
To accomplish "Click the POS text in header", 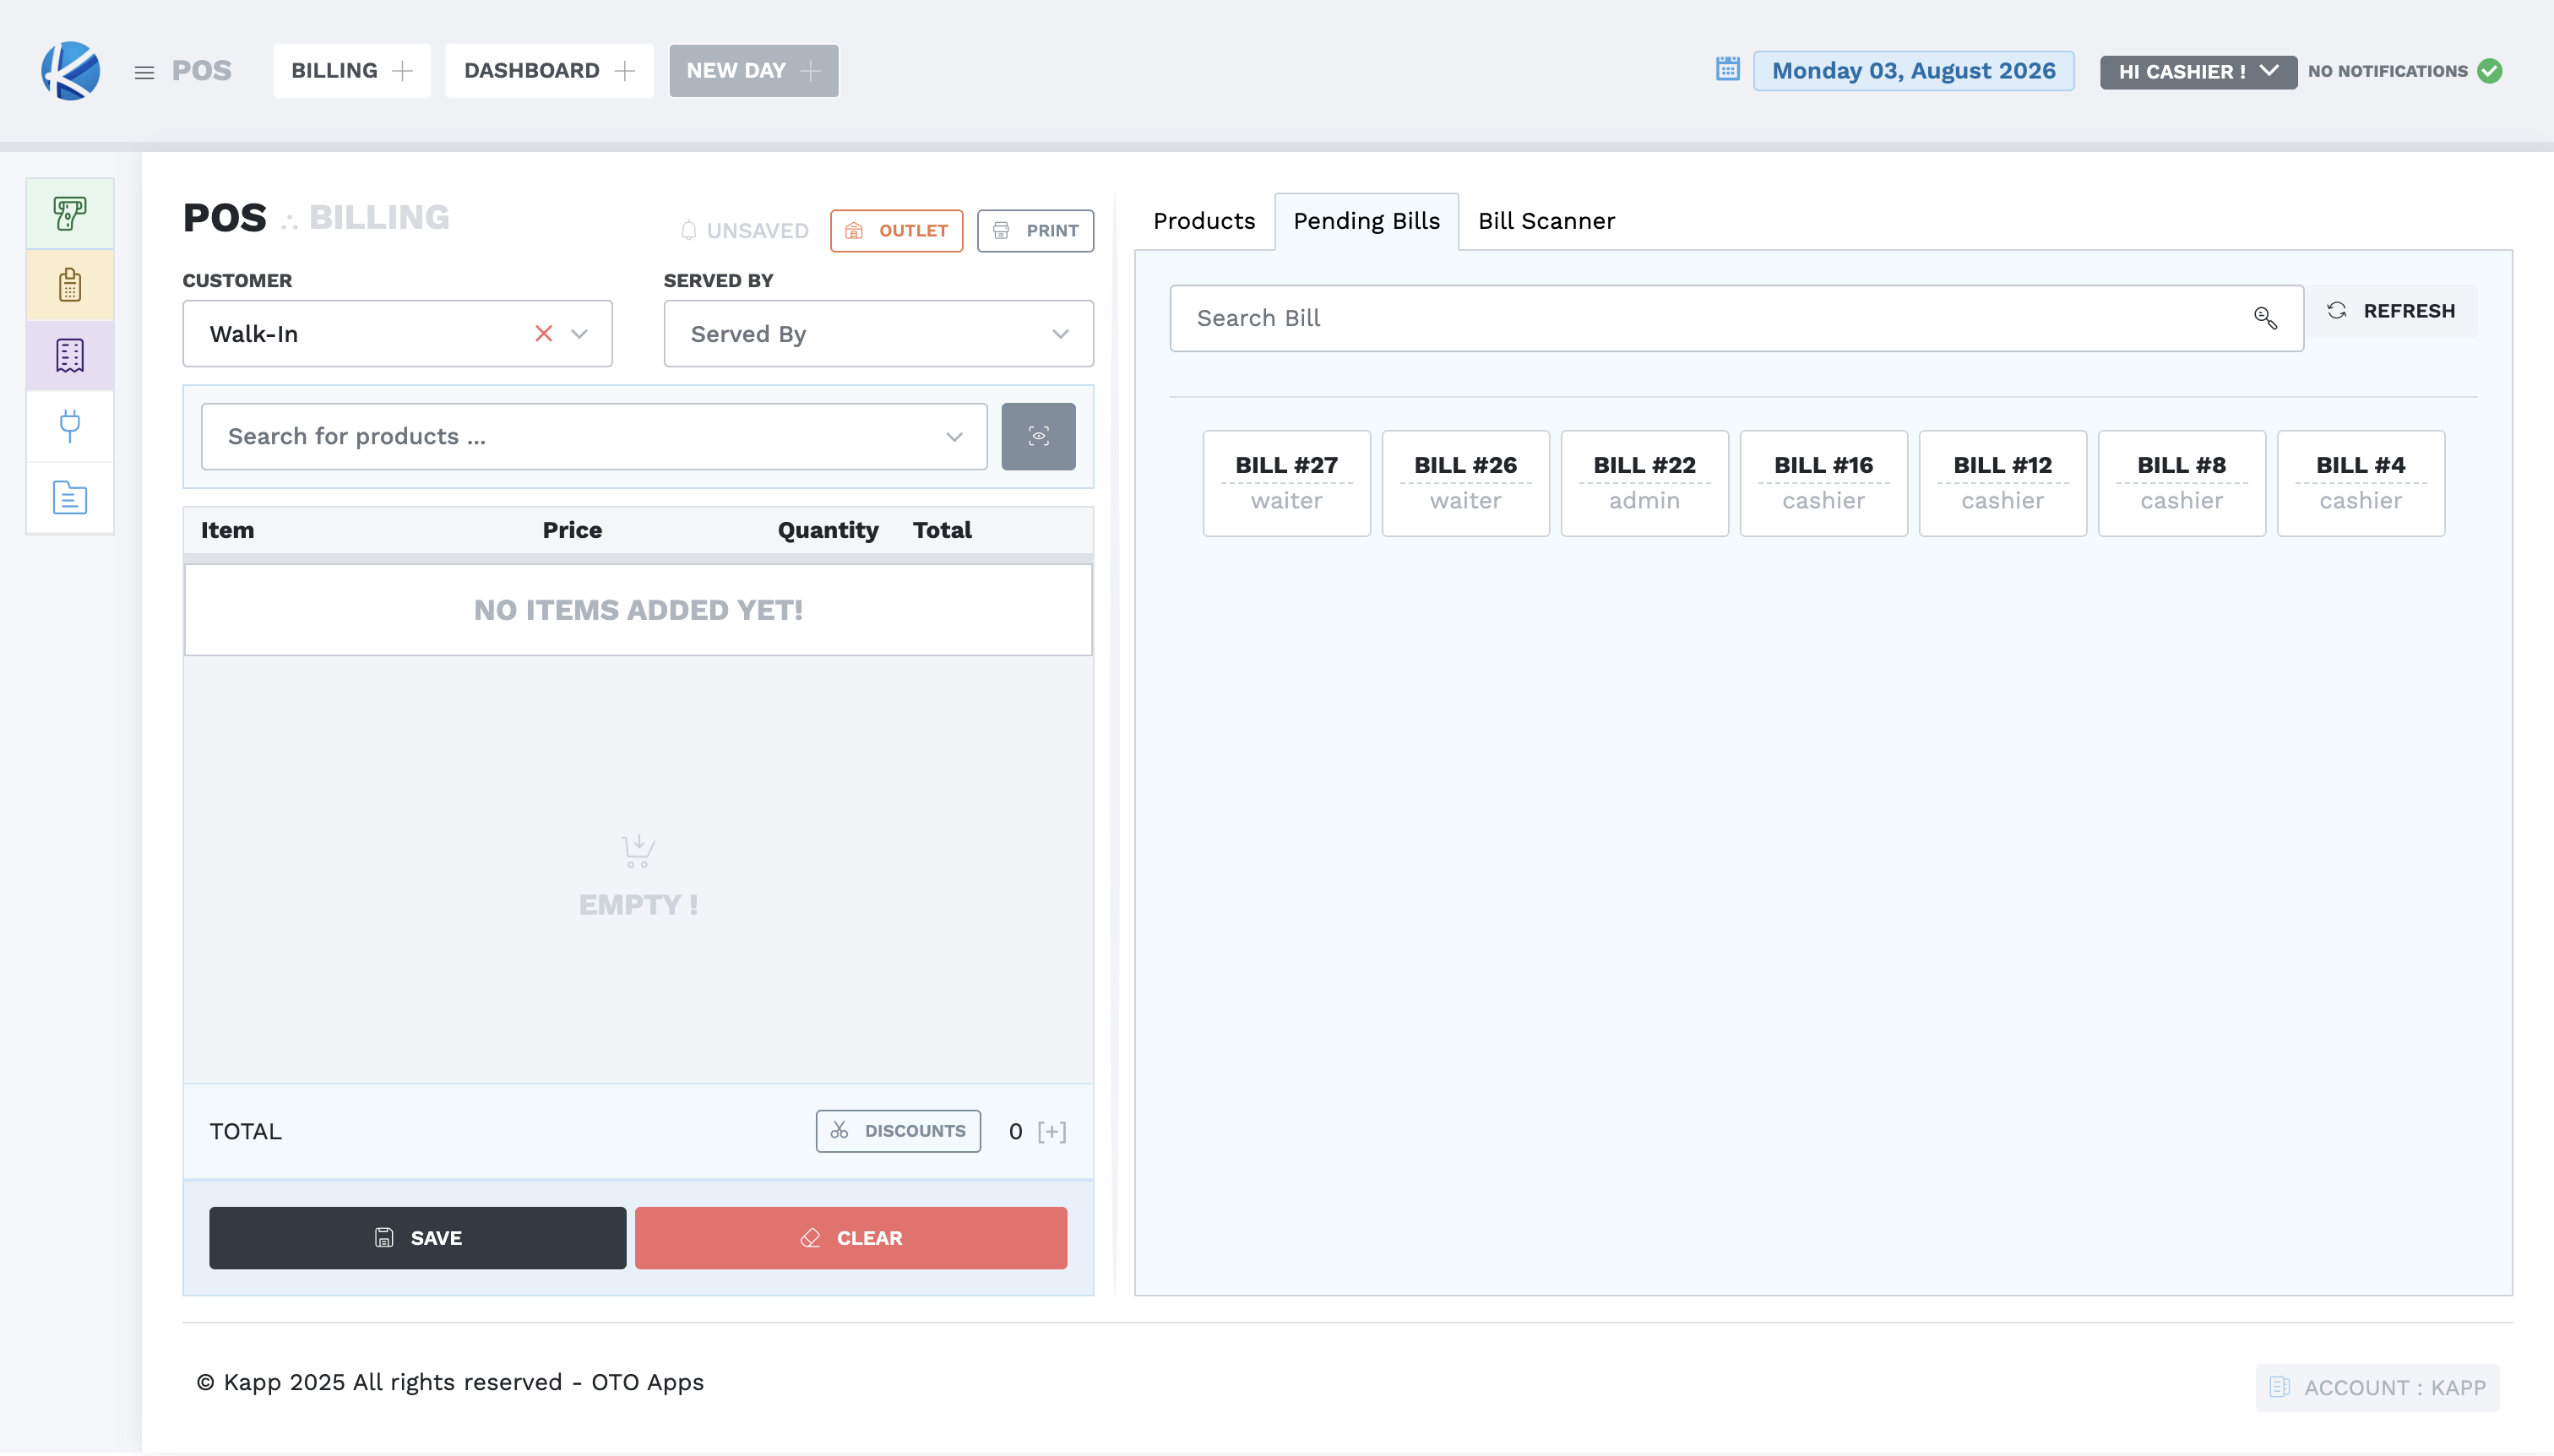I will (201, 71).
